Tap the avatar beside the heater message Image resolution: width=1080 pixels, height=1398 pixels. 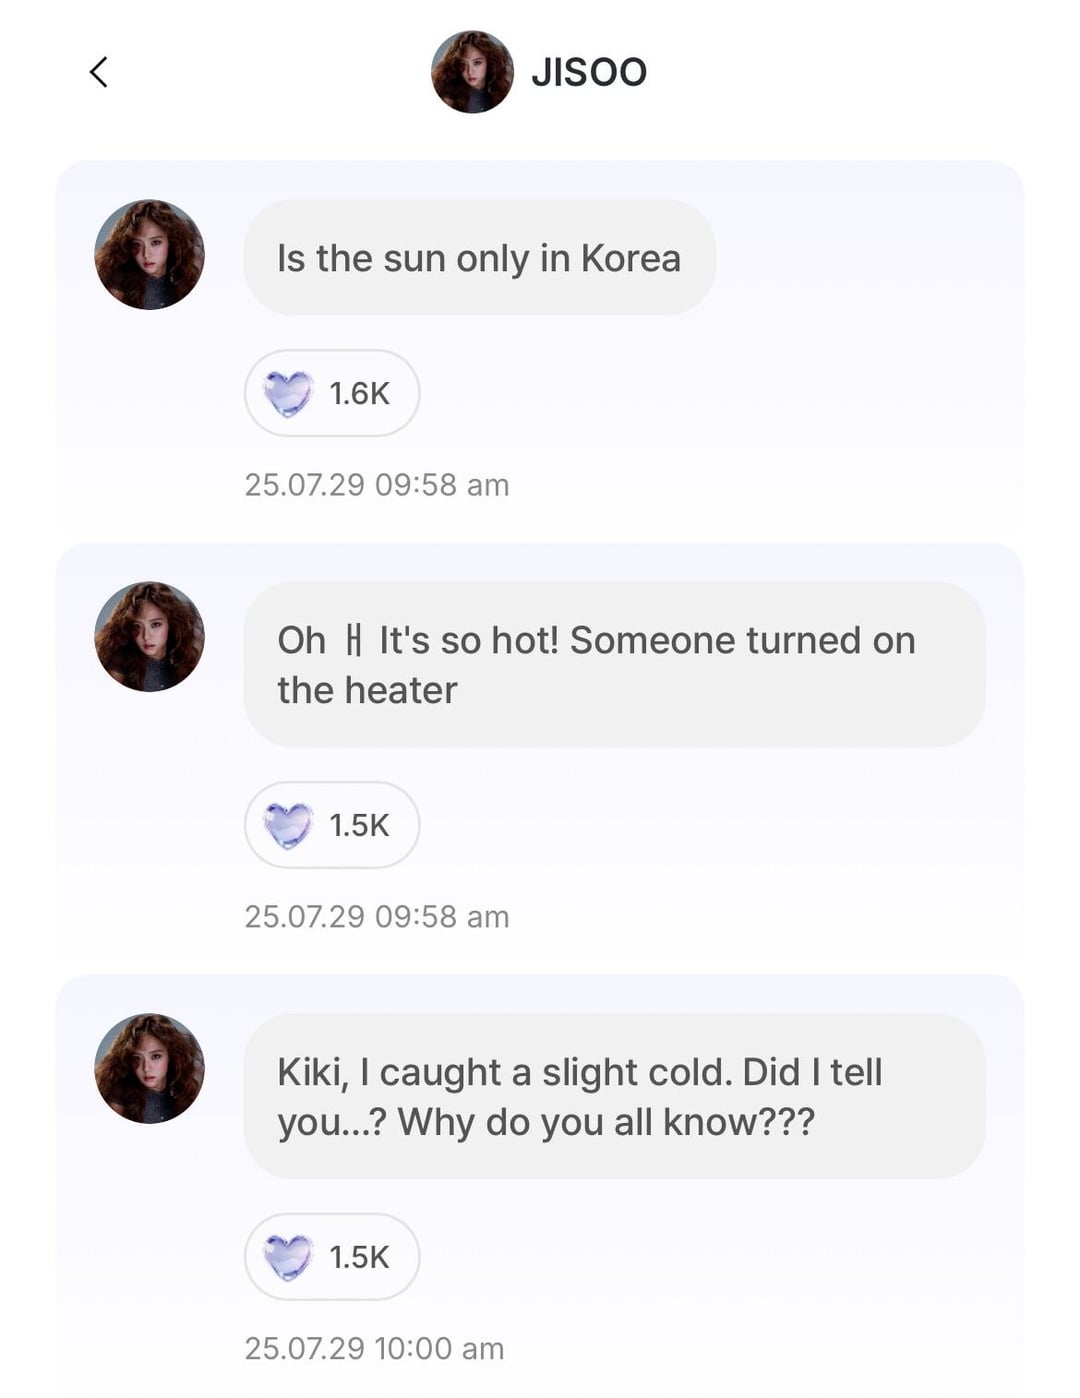point(149,637)
